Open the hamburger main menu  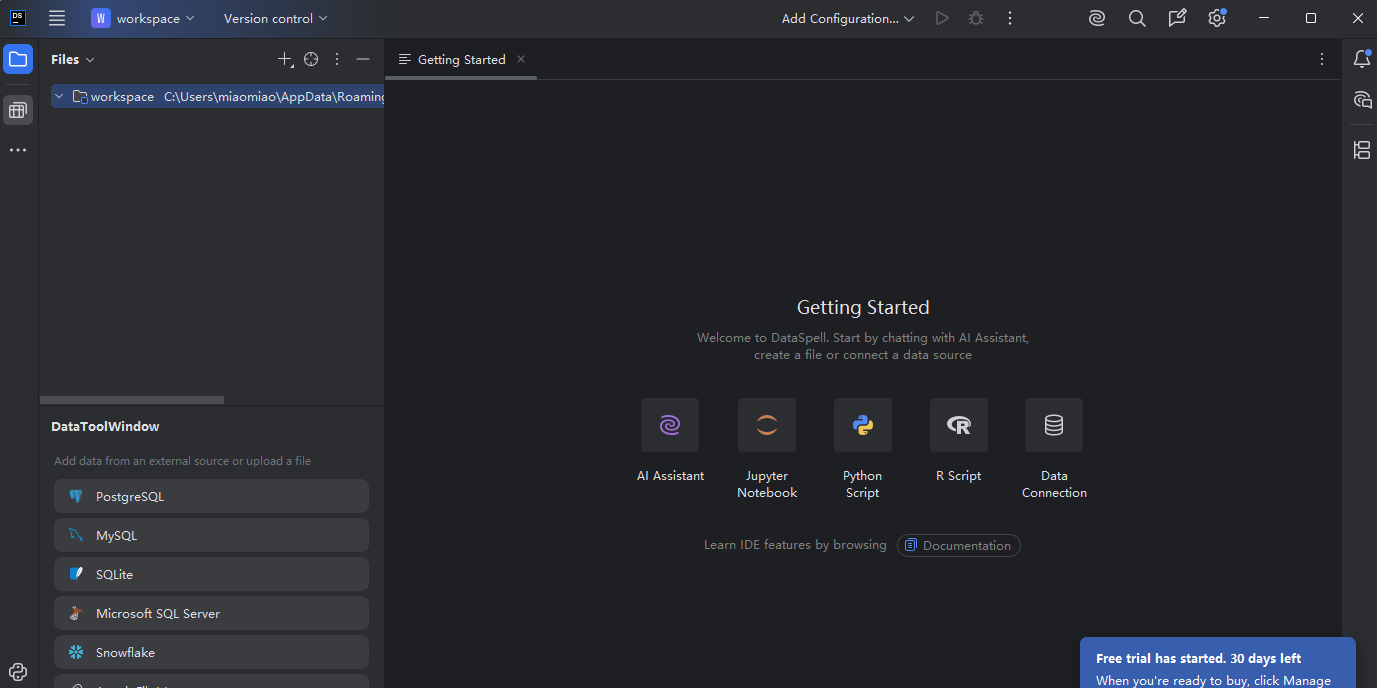tap(57, 18)
